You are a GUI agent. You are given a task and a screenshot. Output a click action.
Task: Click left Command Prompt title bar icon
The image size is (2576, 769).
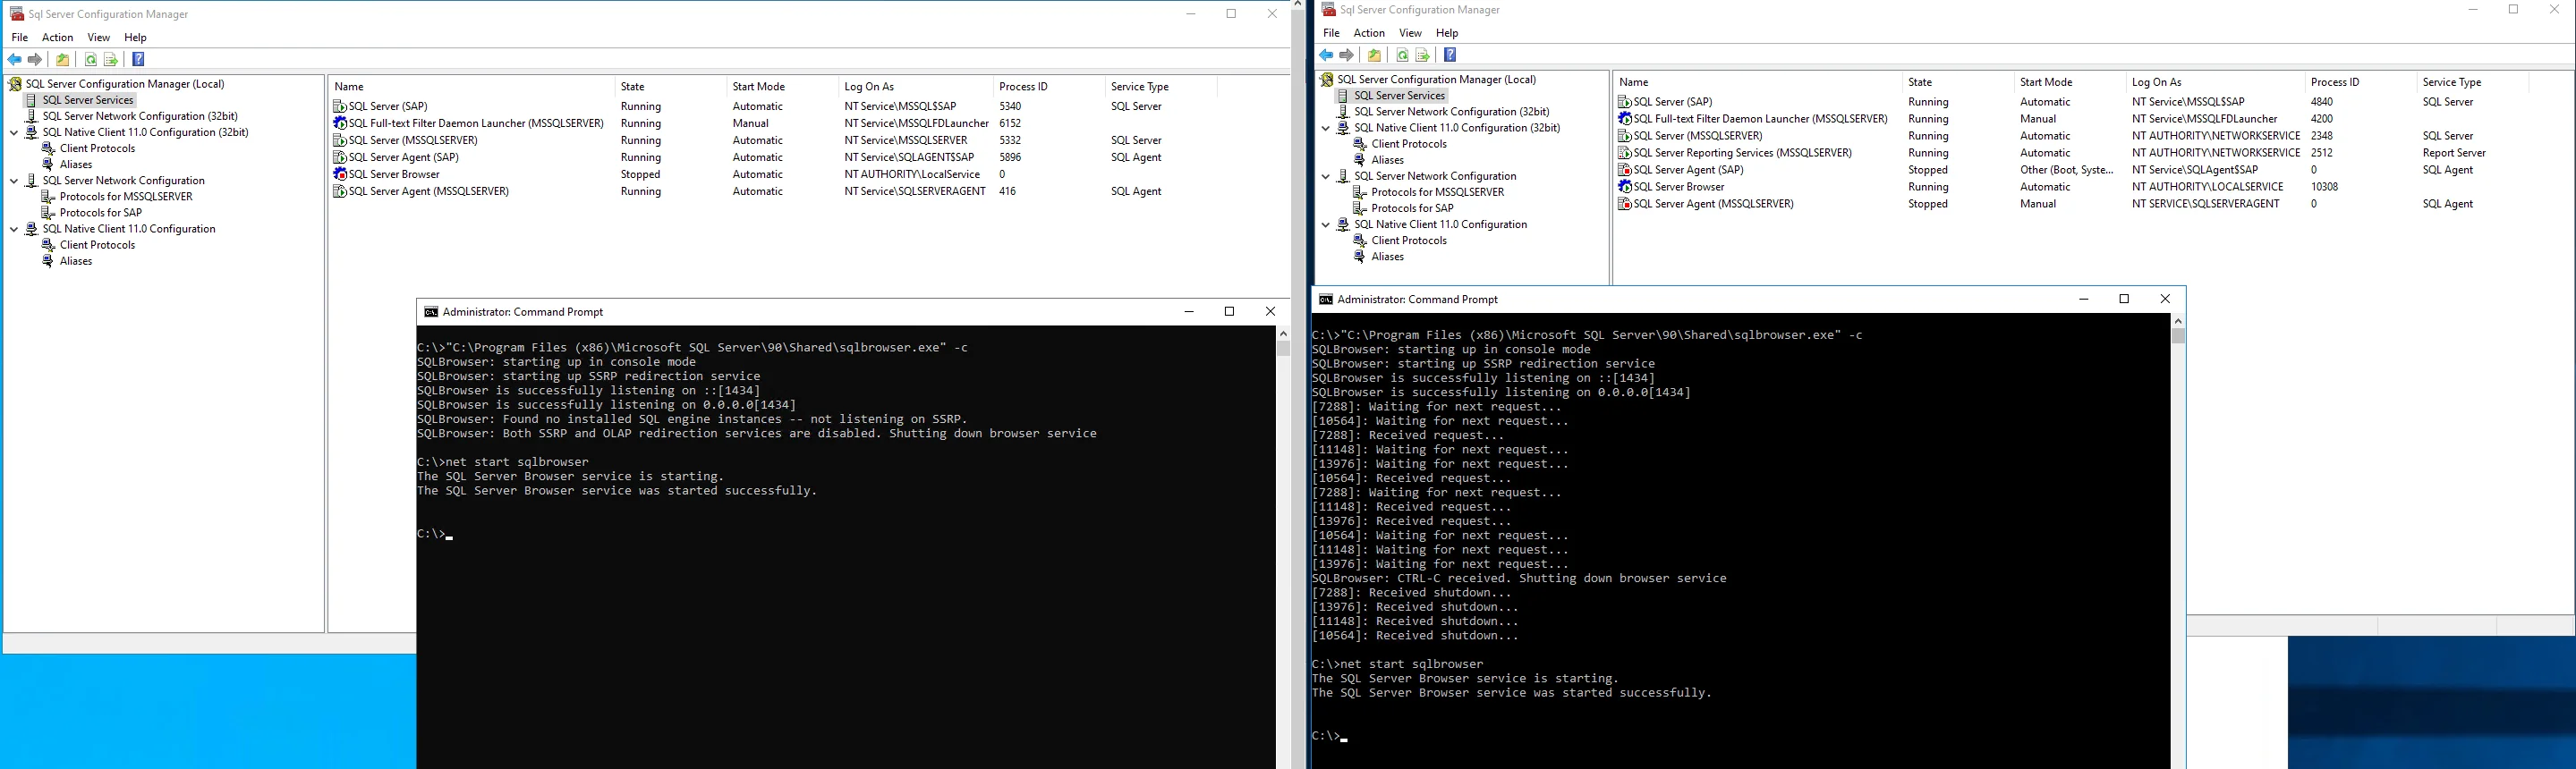tap(431, 312)
